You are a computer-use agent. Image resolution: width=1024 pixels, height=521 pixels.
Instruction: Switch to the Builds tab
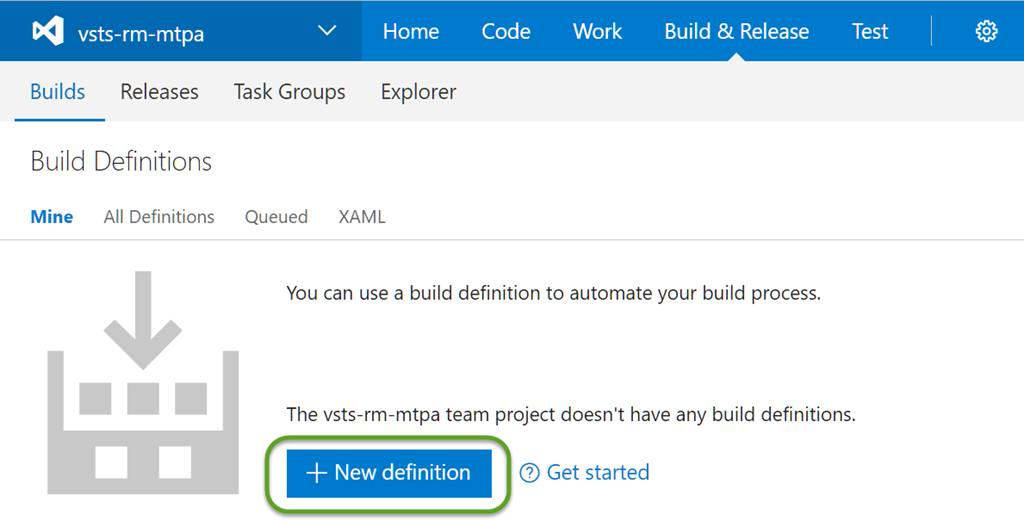point(58,92)
